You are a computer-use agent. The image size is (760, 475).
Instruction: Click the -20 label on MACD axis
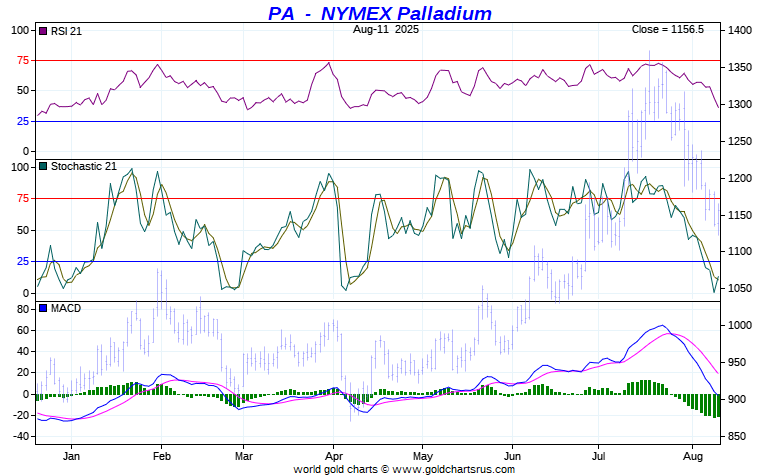(22, 415)
